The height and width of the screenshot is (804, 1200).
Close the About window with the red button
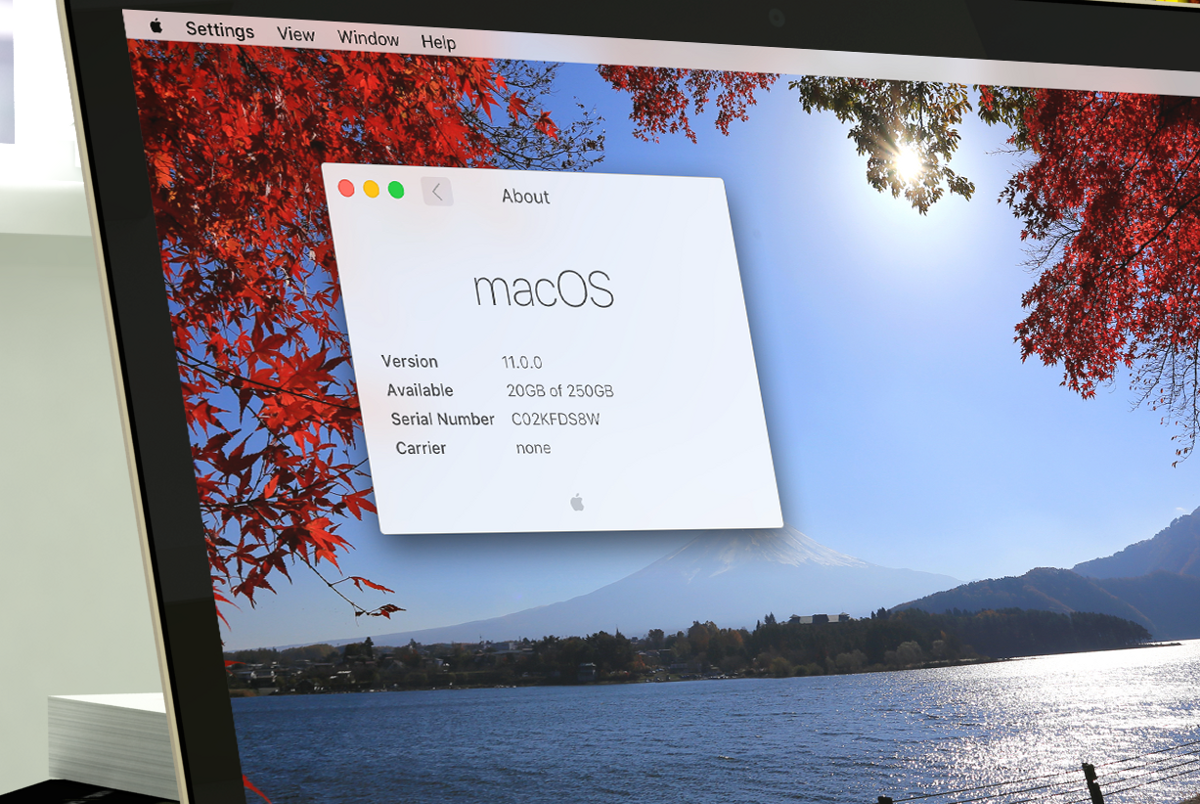(346, 188)
